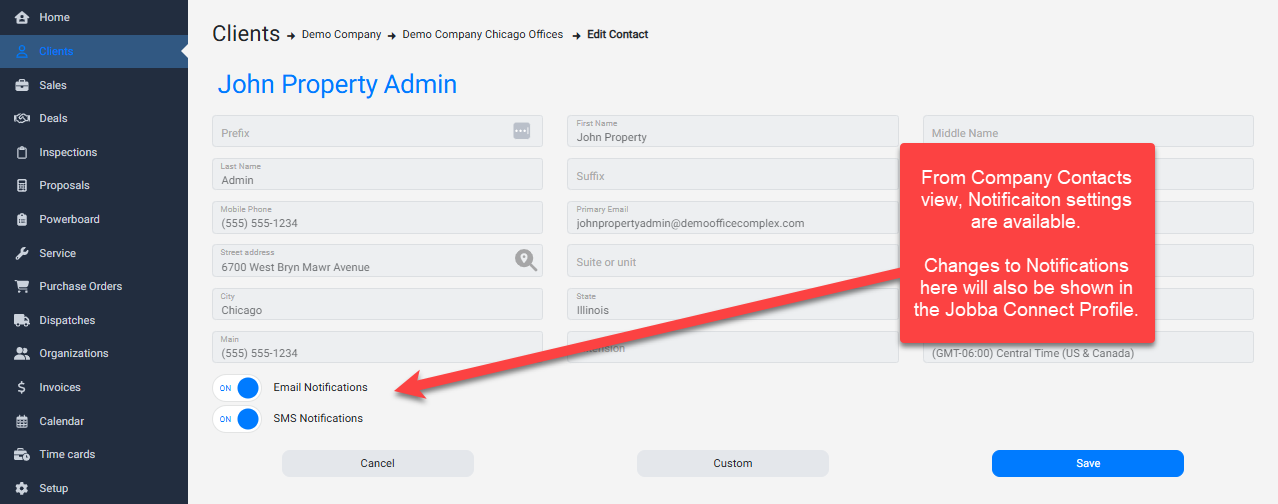Click the Sales briefcase icon
This screenshot has height=504, width=1278.
[21, 85]
